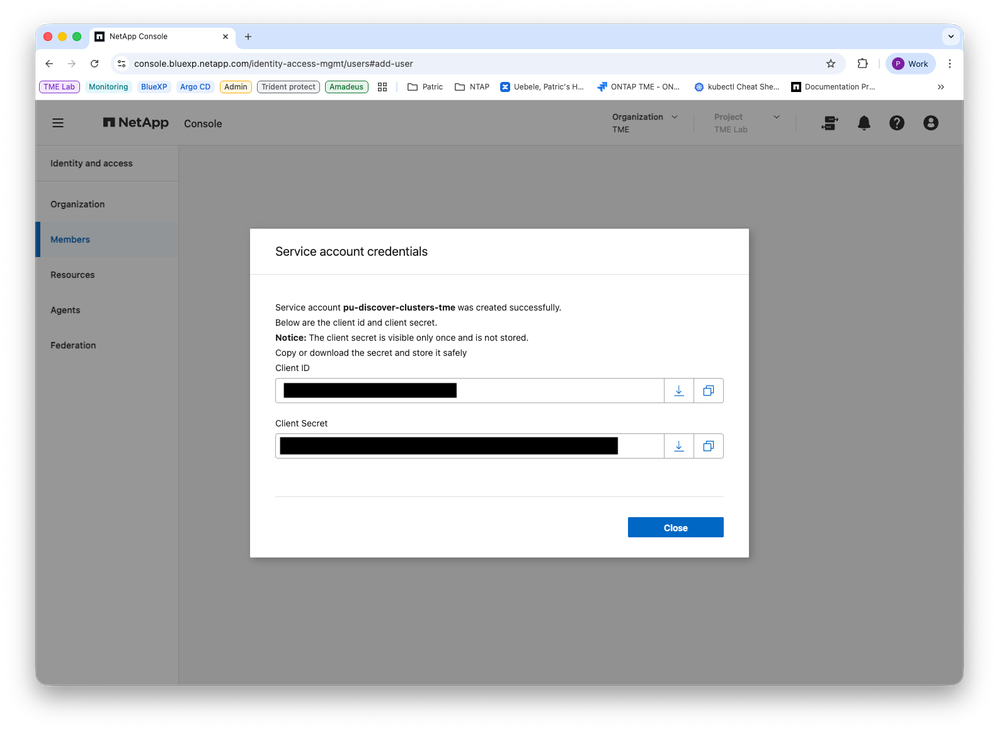Open the Trident protect bookmark
This screenshot has height=732, width=999.
click(x=288, y=87)
